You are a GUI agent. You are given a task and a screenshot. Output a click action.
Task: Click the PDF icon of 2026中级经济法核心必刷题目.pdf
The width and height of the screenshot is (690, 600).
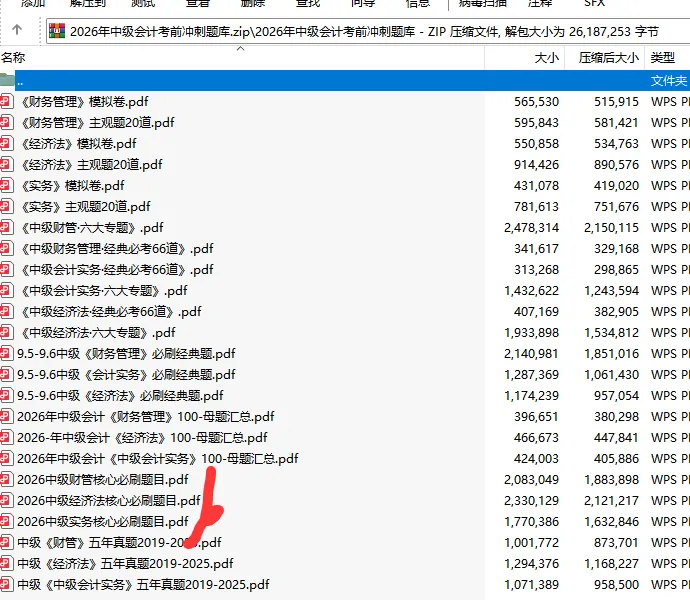point(6,500)
